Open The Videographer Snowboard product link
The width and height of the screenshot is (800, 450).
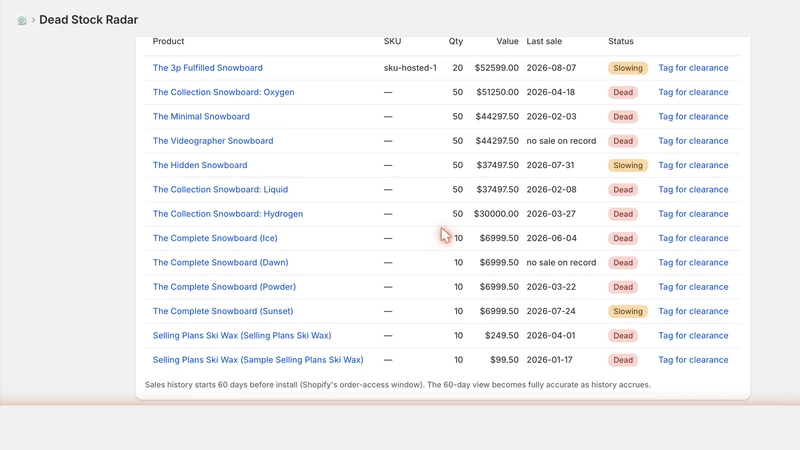click(213, 141)
